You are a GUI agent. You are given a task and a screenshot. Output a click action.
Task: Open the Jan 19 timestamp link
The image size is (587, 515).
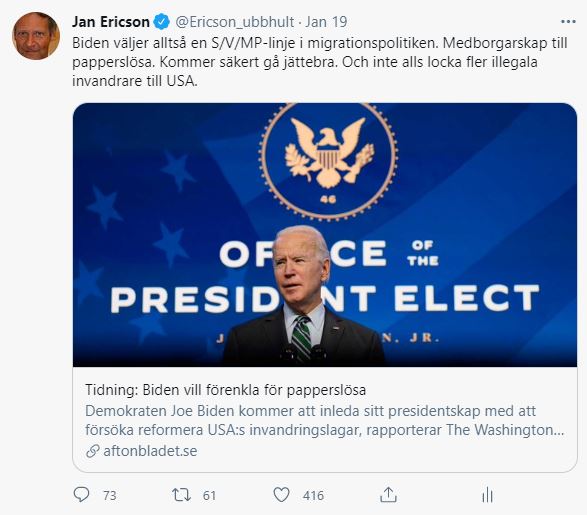[326, 22]
